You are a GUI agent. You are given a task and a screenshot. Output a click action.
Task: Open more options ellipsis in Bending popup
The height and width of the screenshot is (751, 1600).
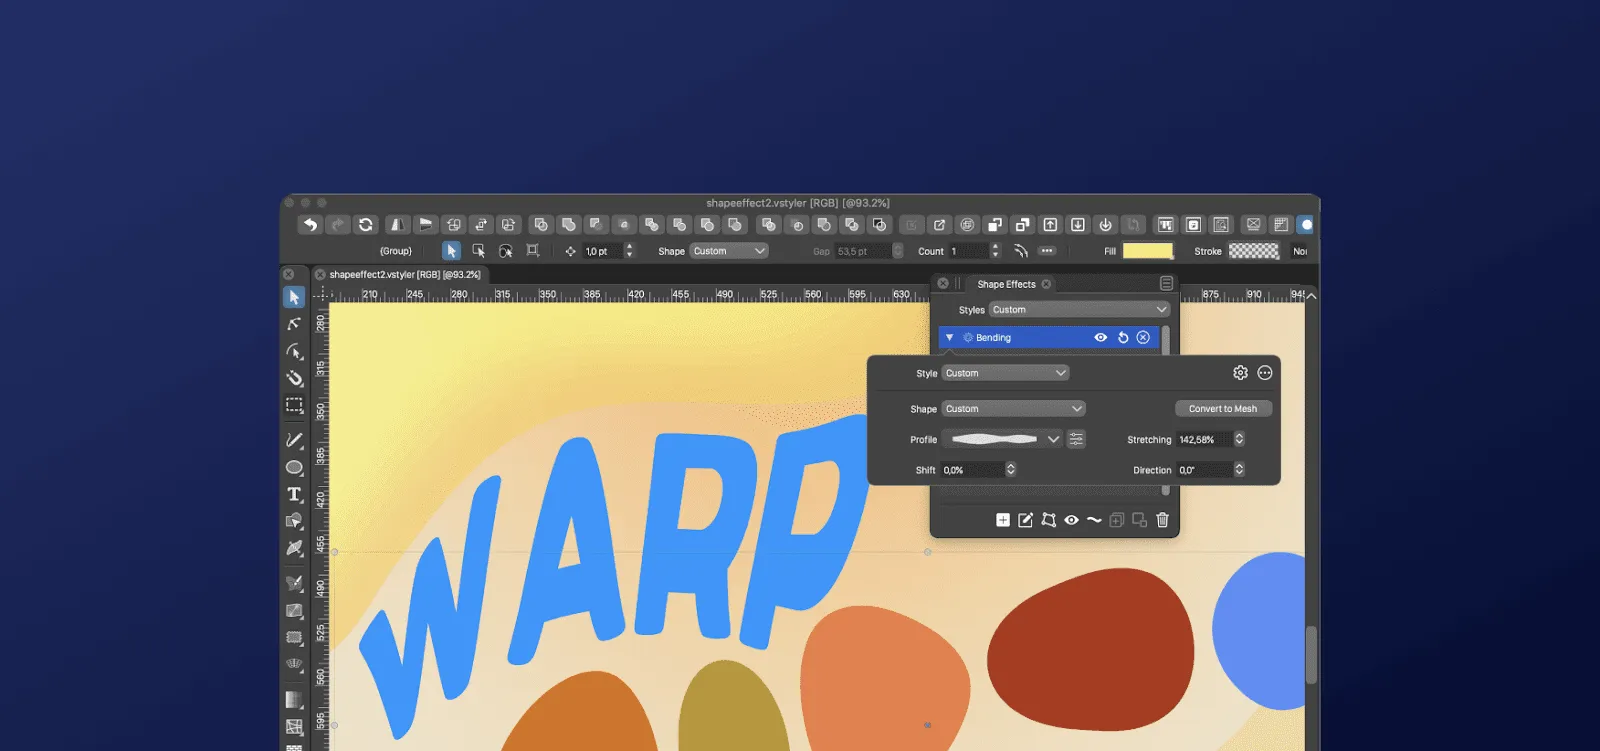pos(1265,373)
